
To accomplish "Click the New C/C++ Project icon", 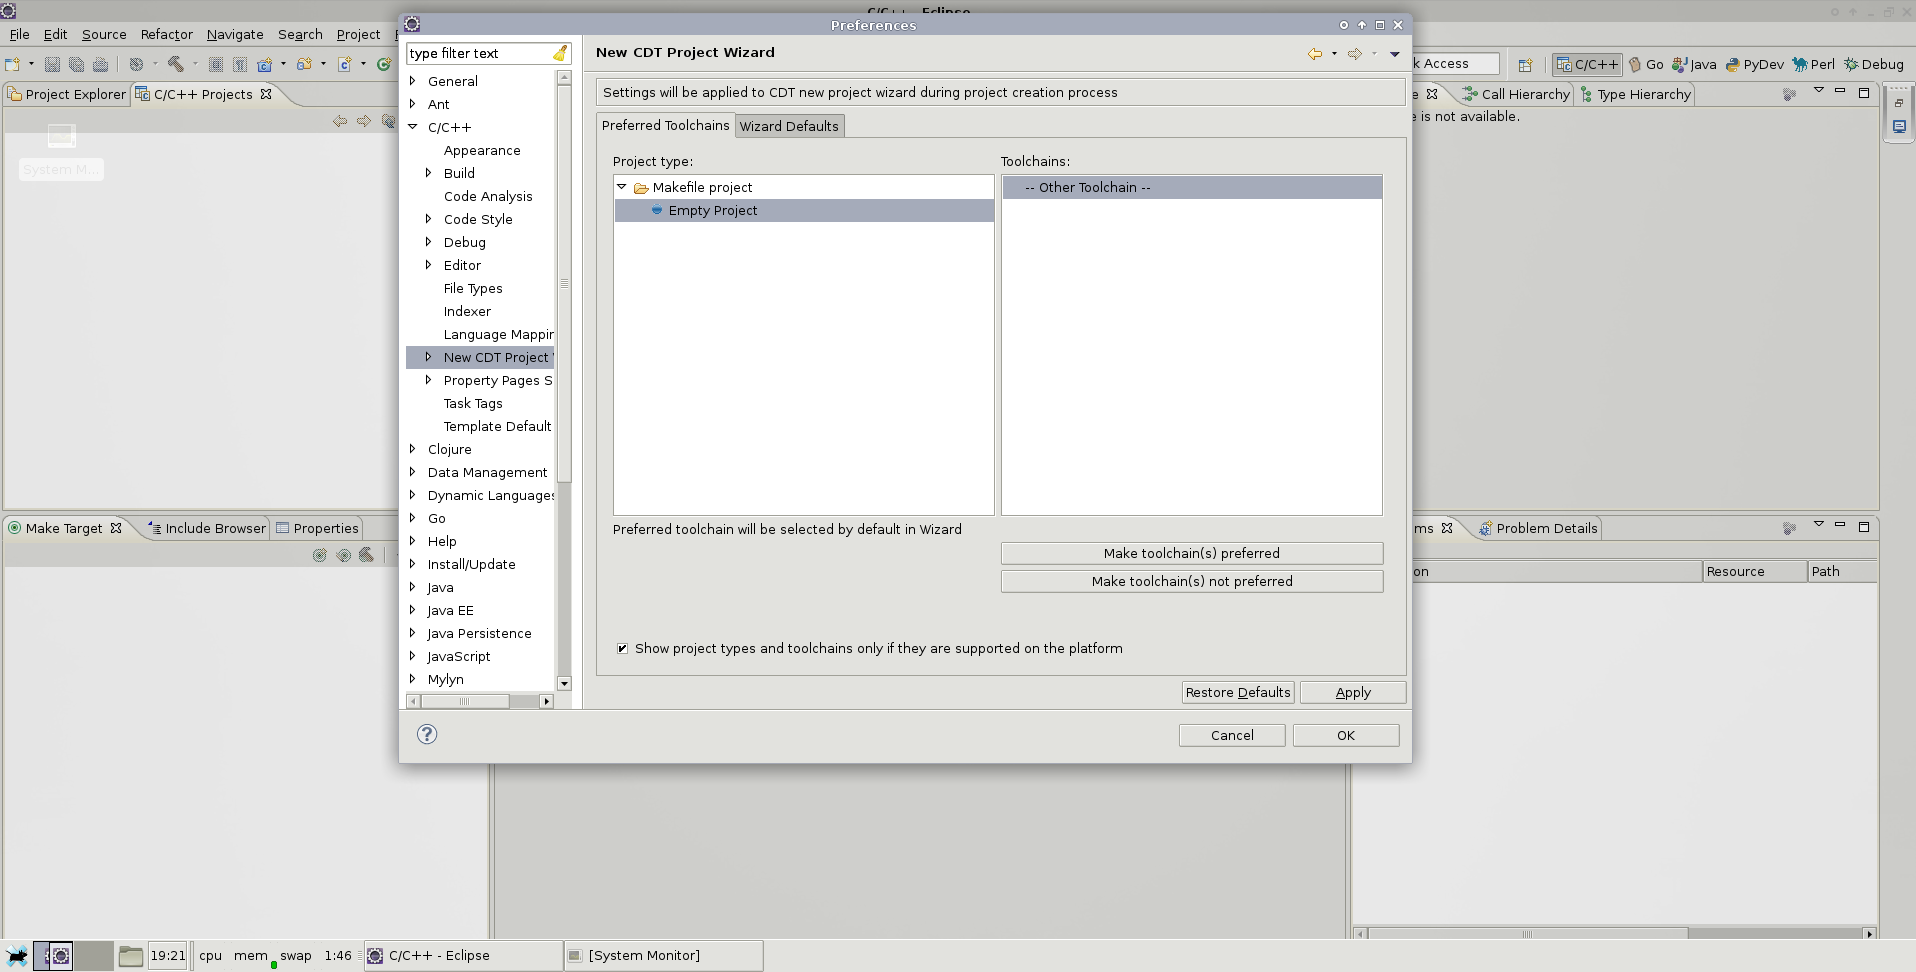I will pyautogui.click(x=264, y=64).
